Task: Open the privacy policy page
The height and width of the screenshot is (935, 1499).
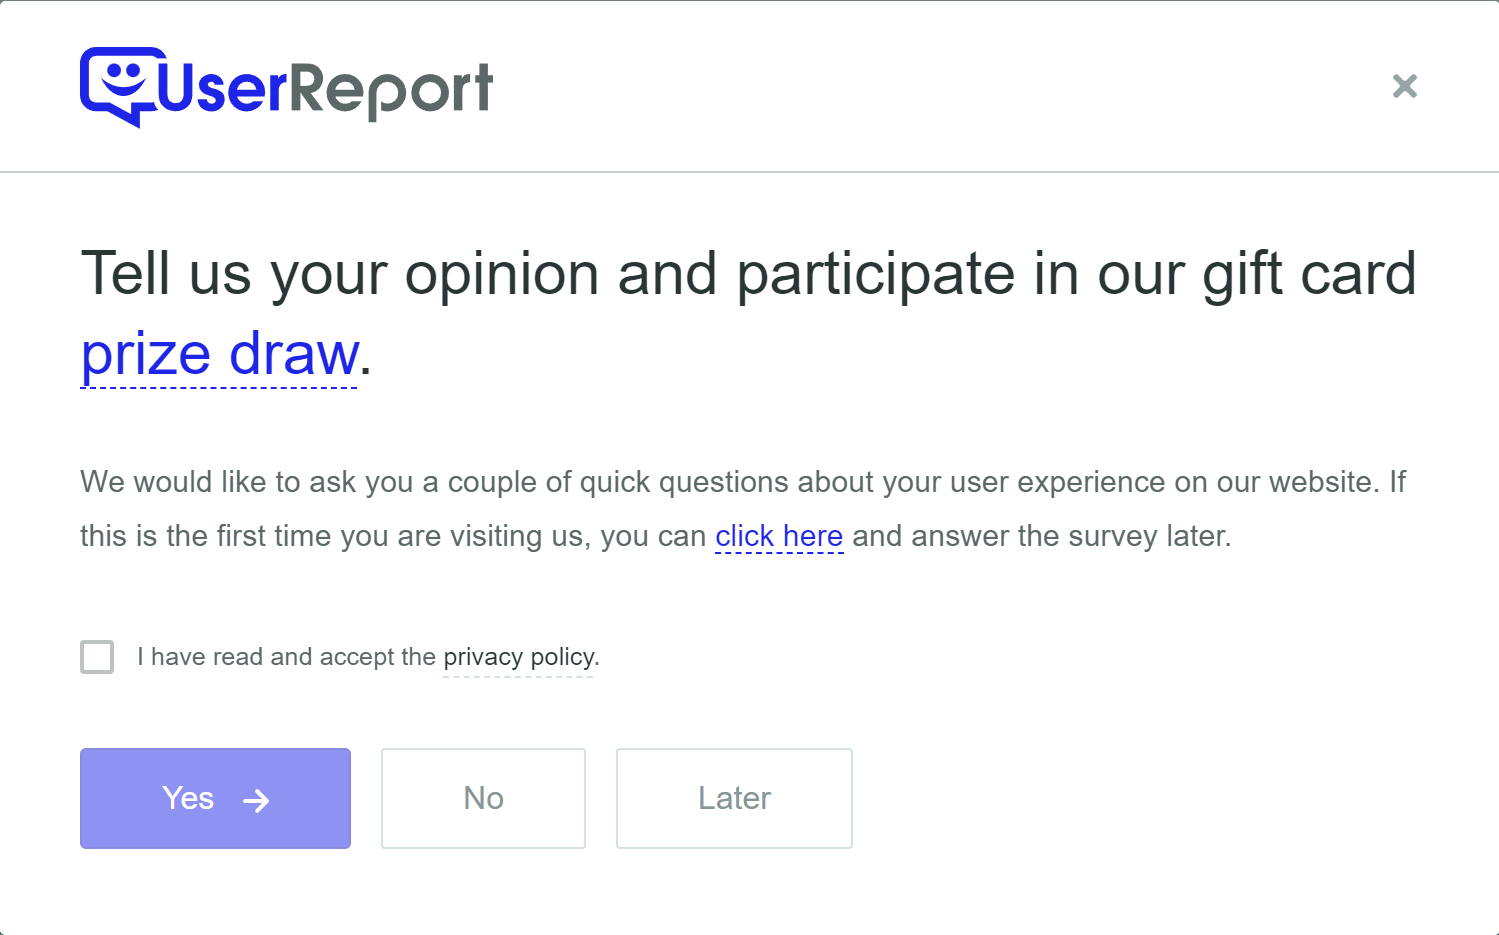Action: (x=518, y=657)
